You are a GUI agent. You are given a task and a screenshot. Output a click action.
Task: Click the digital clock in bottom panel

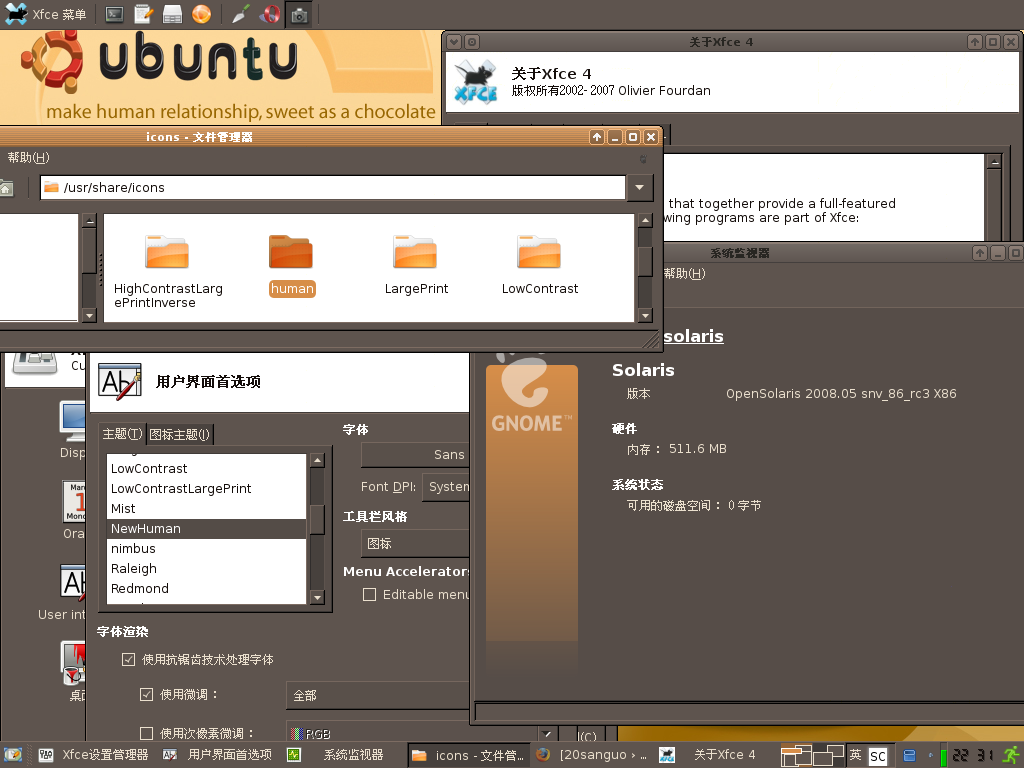tap(973, 755)
